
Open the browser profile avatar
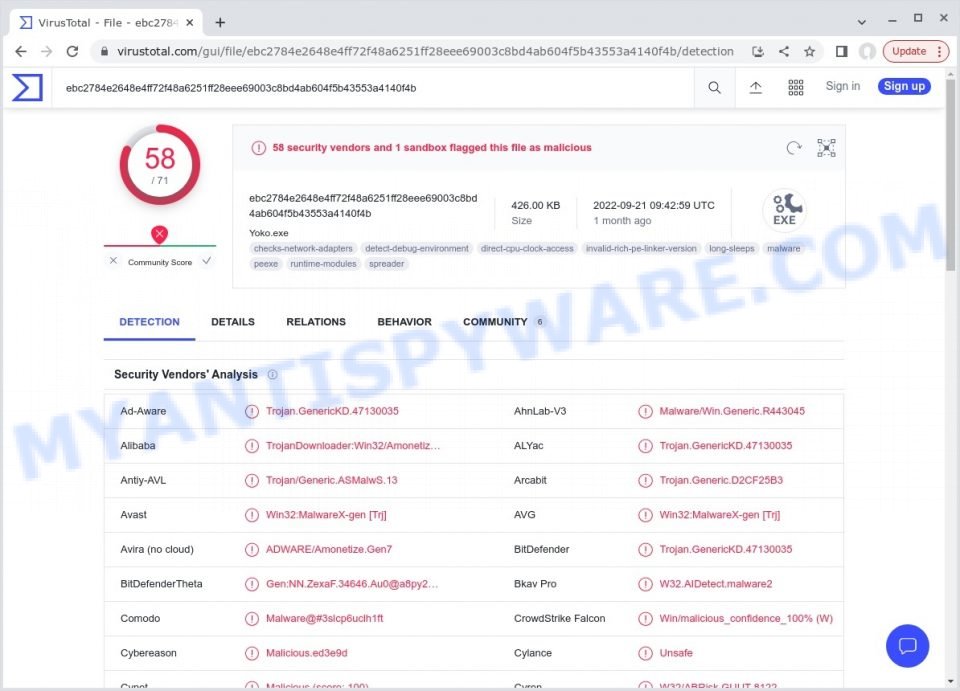[x=867, y=51]
